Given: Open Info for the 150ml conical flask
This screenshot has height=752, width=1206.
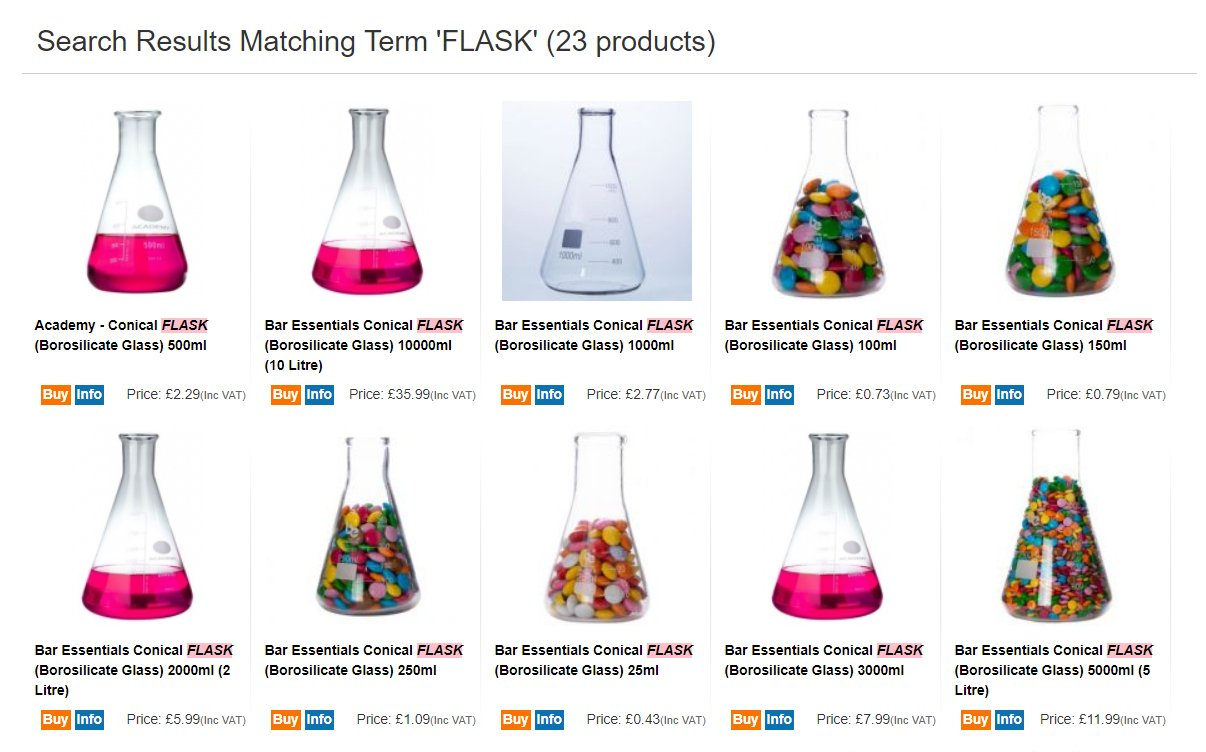Looking at the screenshot, I should coord(1009,394).
